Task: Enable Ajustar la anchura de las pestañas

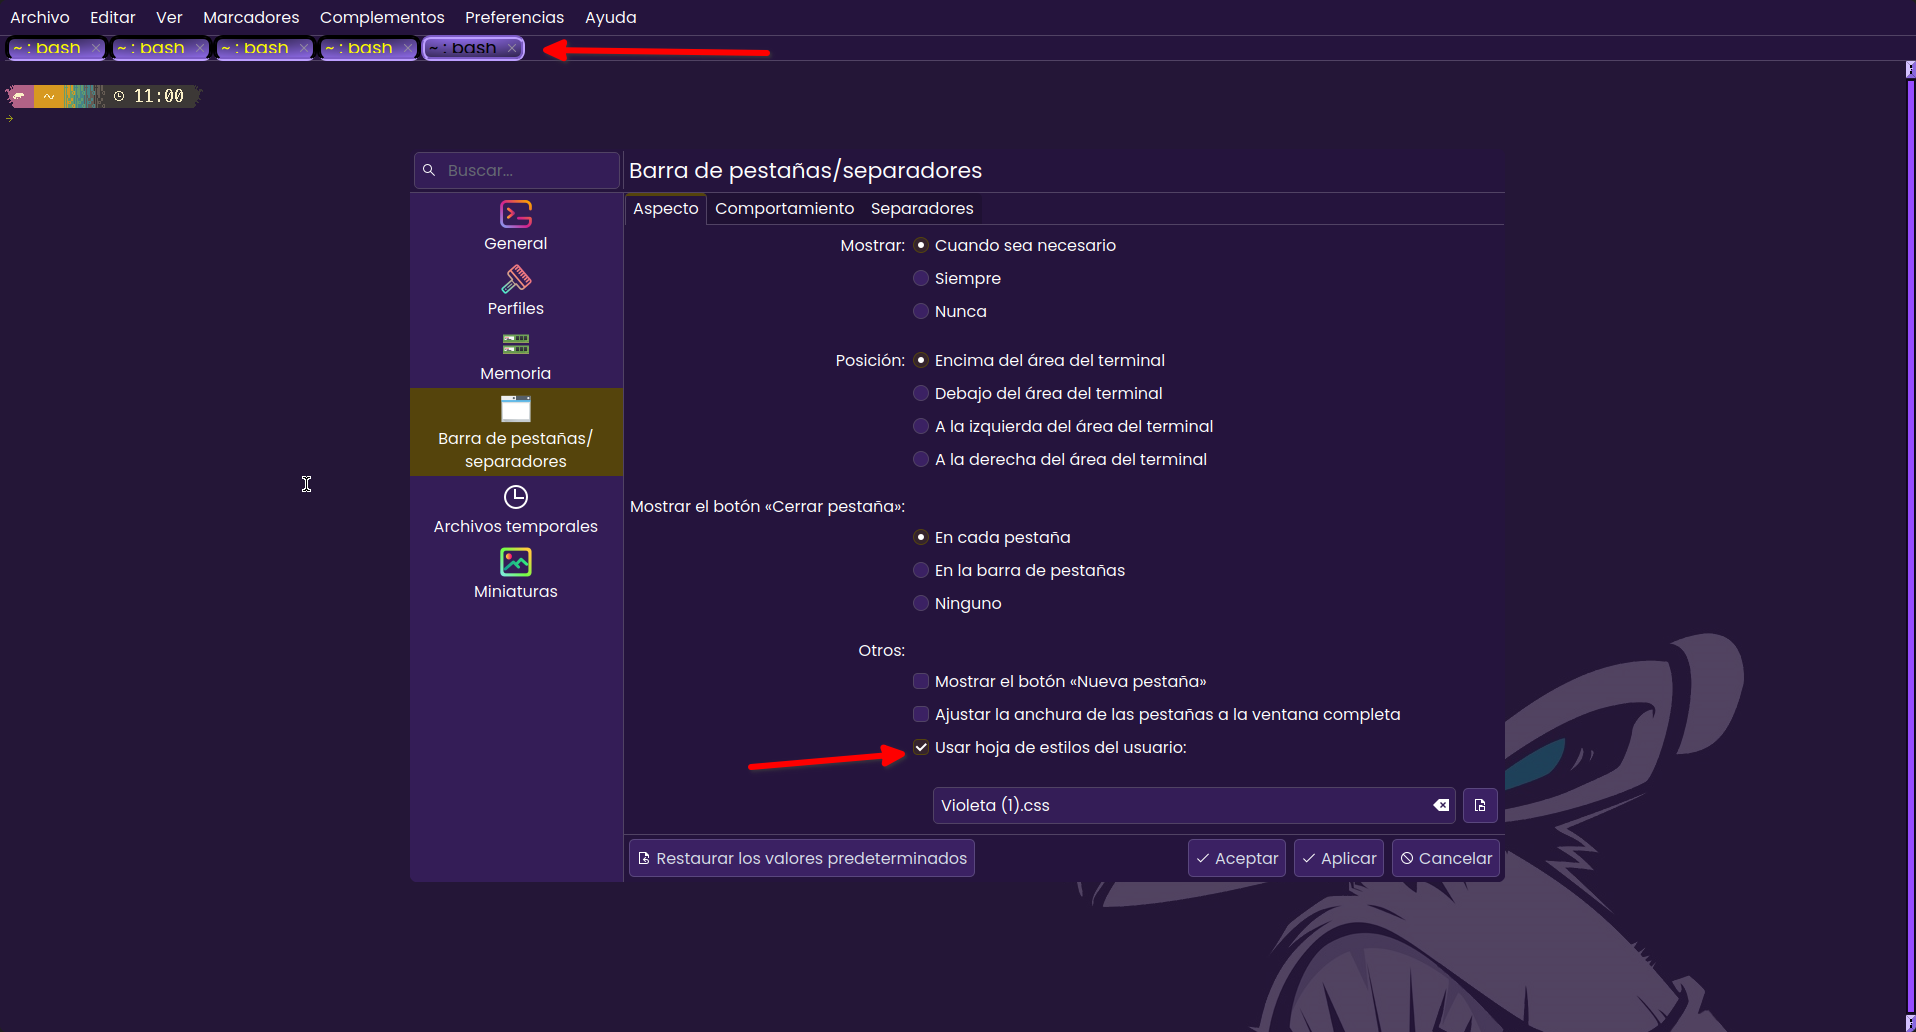Action: click(921, 714)
